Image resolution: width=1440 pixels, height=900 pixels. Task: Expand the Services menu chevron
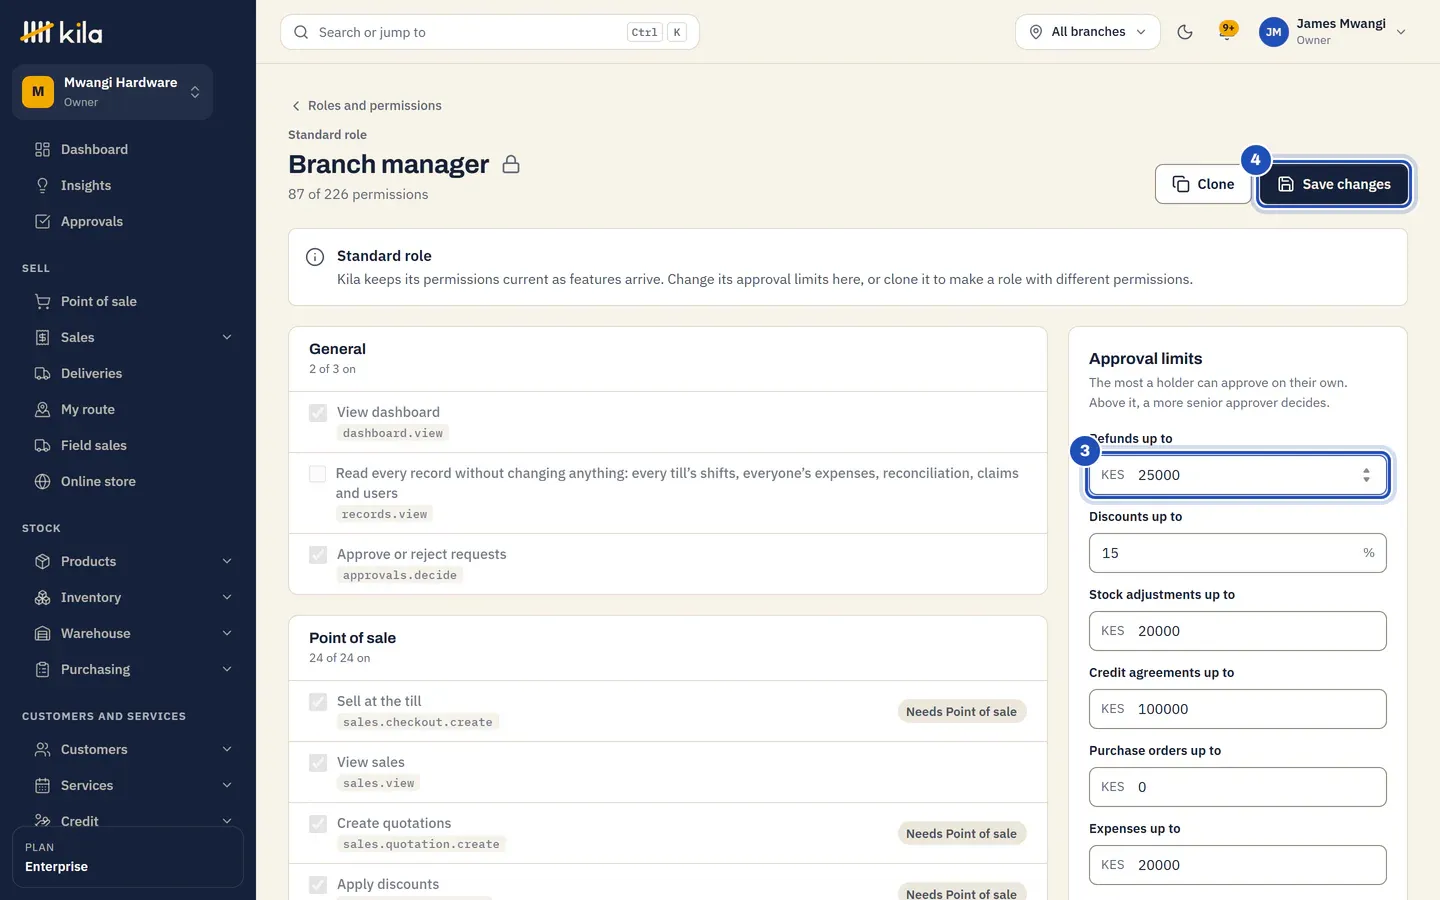coord(227,785)
